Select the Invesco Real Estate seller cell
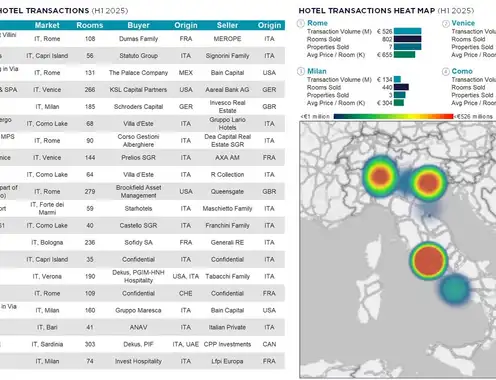The width and height of the screenshot is (496, 380). pyautogui.click(x=227, y=107)
